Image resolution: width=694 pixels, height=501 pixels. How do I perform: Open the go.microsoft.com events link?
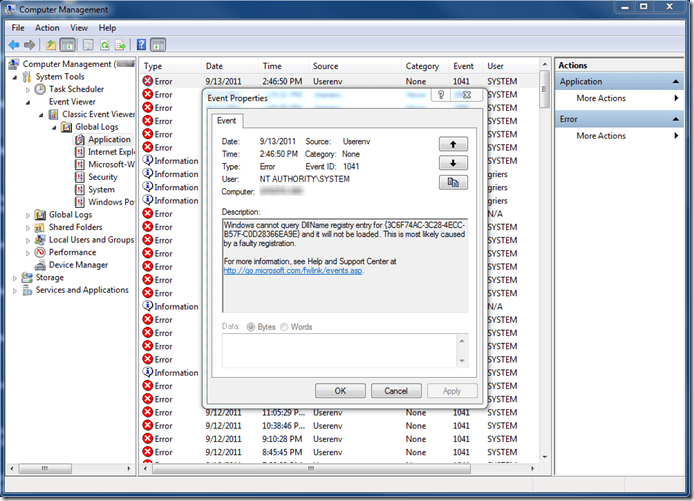pos(292,271)
